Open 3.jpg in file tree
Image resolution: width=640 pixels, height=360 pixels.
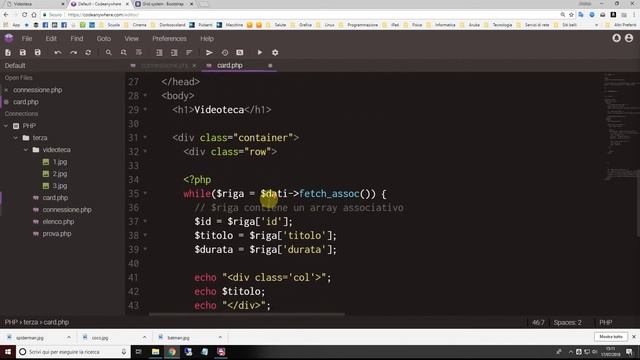tap(60, 186)
